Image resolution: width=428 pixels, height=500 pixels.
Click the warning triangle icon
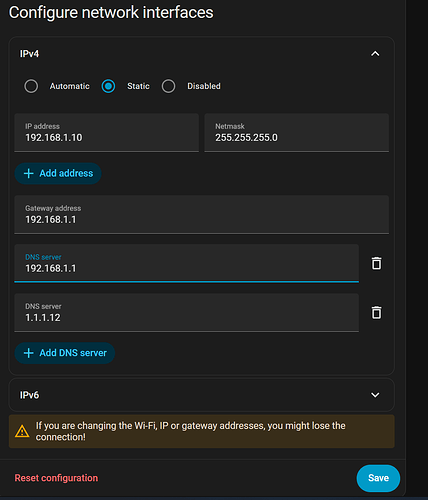click(x=22, y=431)
